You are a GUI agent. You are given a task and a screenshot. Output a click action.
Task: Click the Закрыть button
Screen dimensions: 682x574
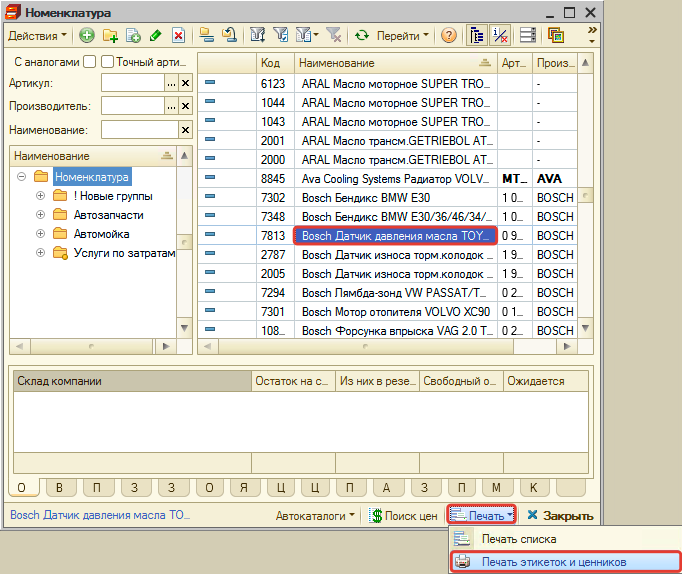tap(560, 516)
